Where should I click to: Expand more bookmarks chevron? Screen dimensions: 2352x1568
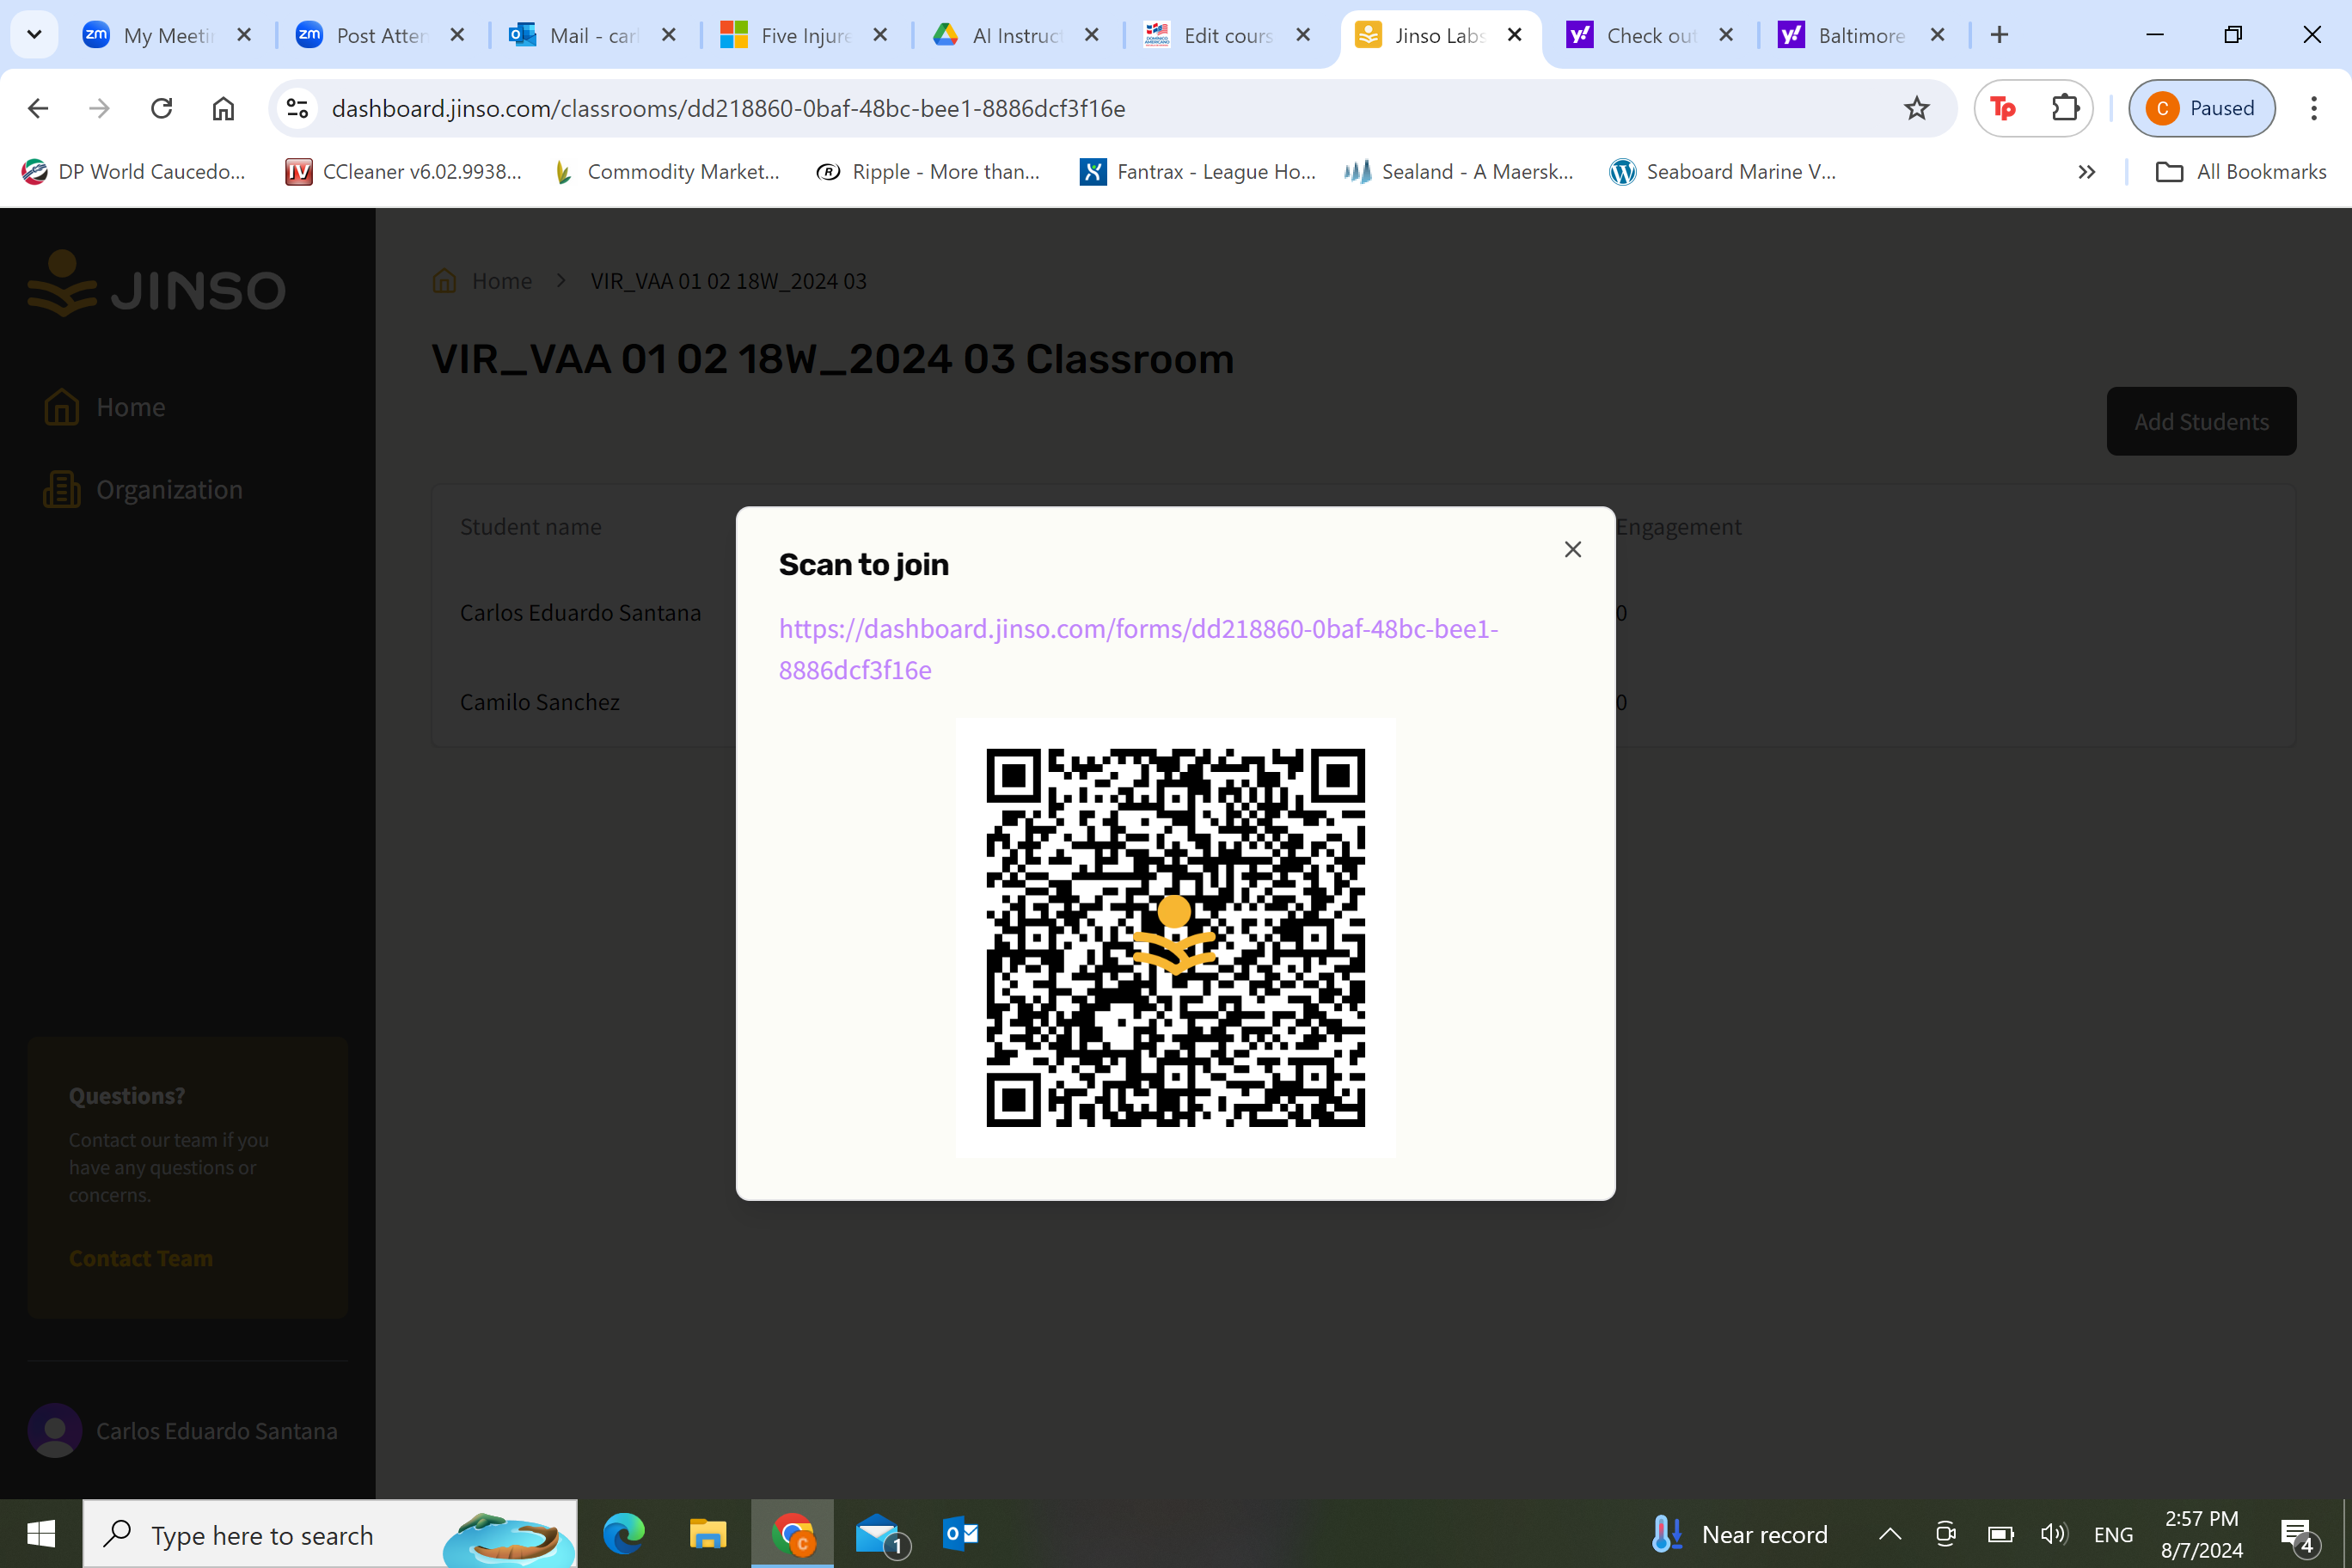(2086, 172)
